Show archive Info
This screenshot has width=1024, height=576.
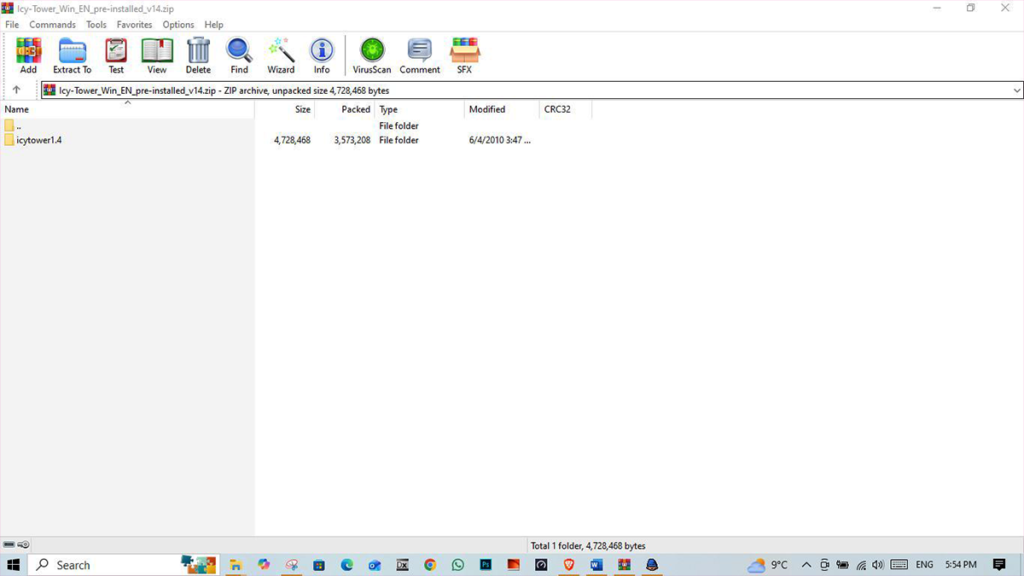321,55
